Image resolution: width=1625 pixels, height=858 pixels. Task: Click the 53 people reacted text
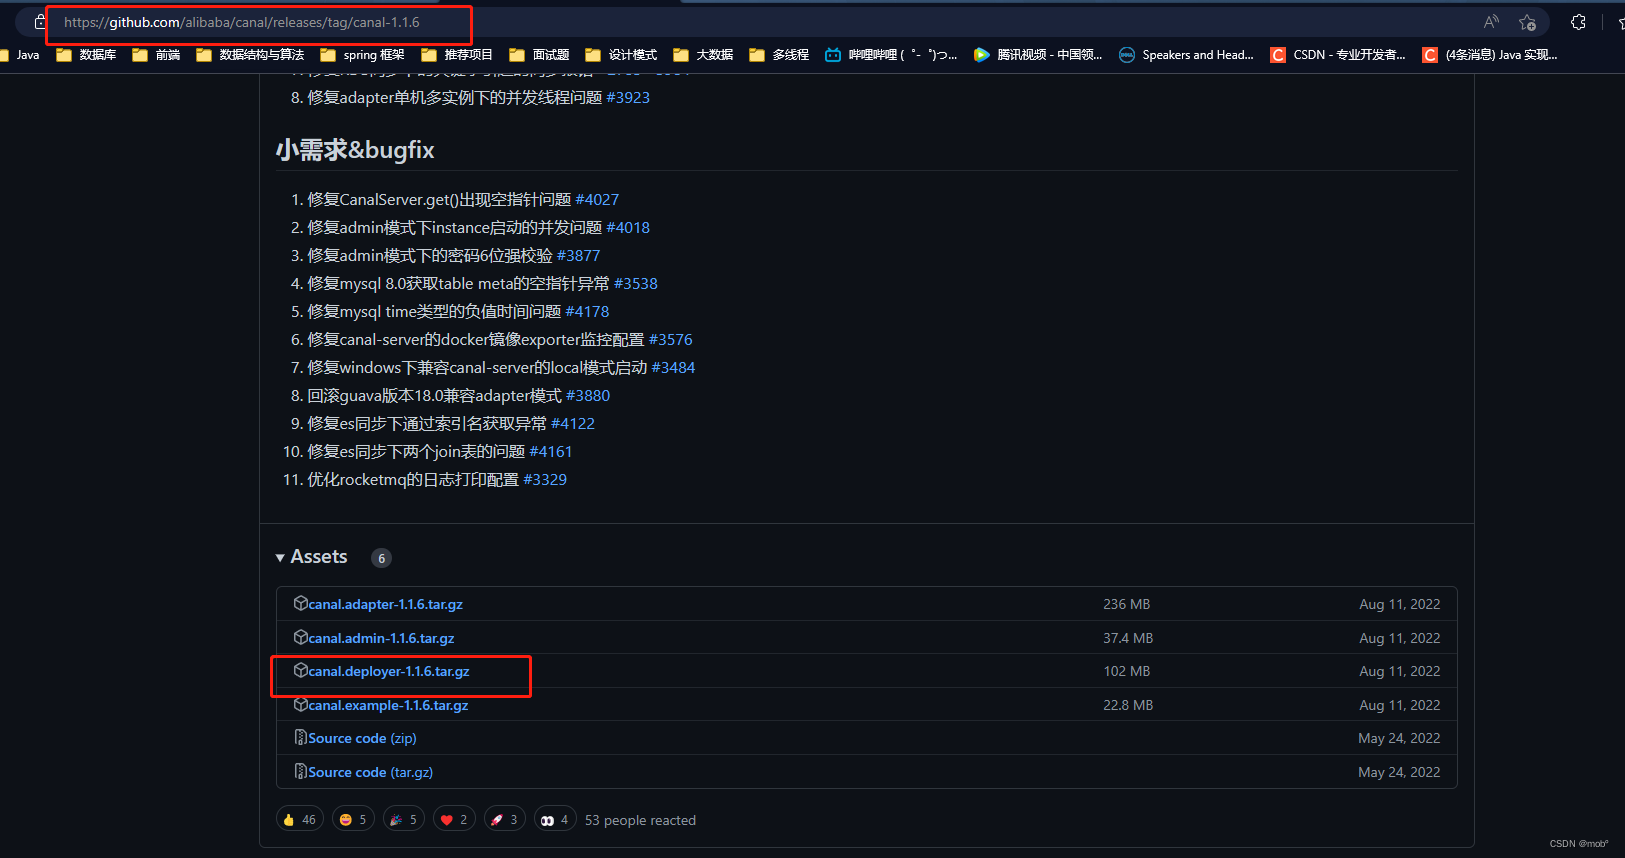coord(640,820)
